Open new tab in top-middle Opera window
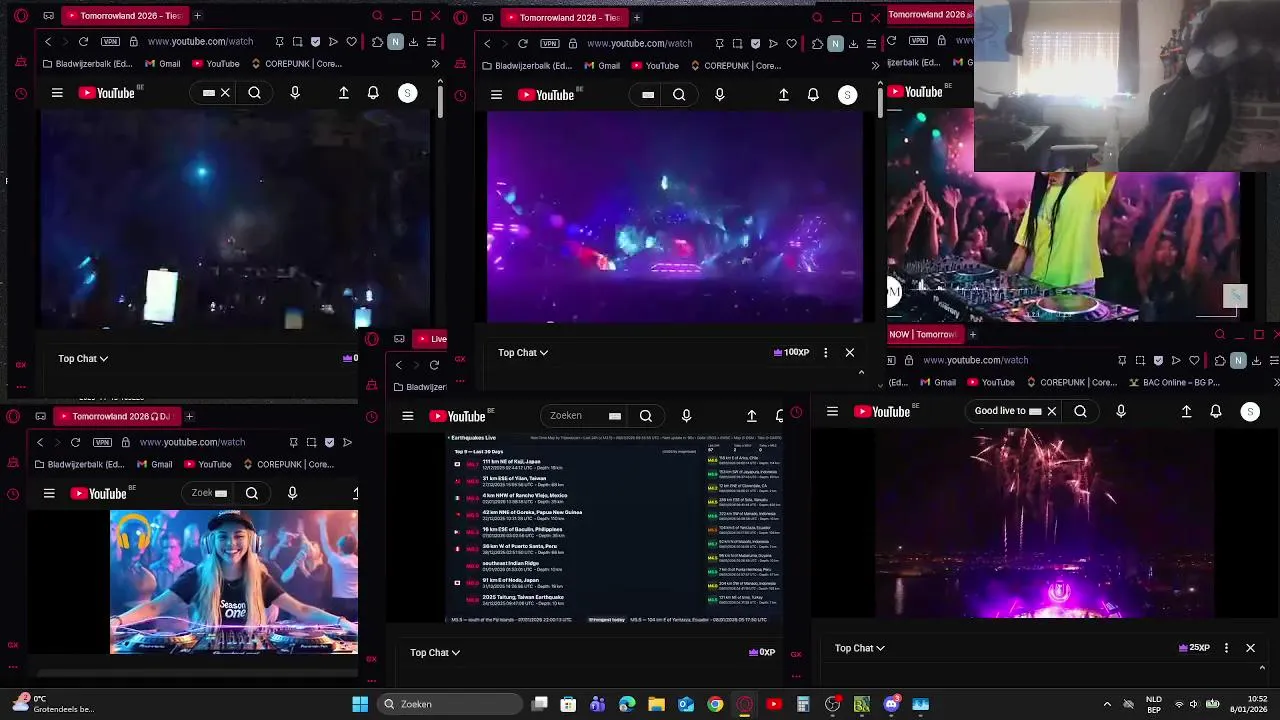 click(x=637, y=17)
